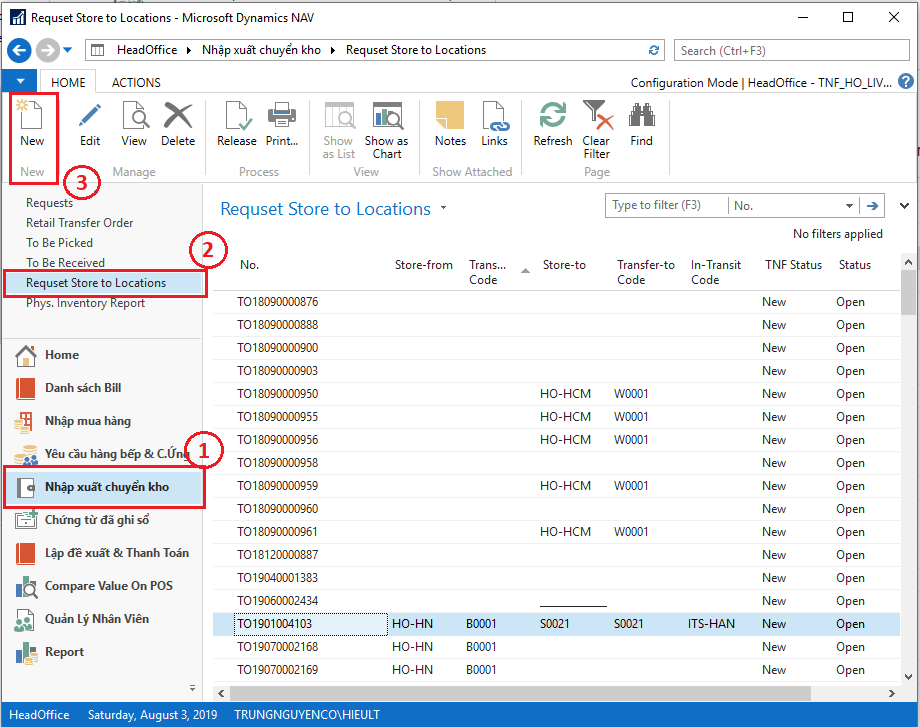Viewport: 920px width, 727px height.
Task: Delete the selected record
Action: (178, 123)
